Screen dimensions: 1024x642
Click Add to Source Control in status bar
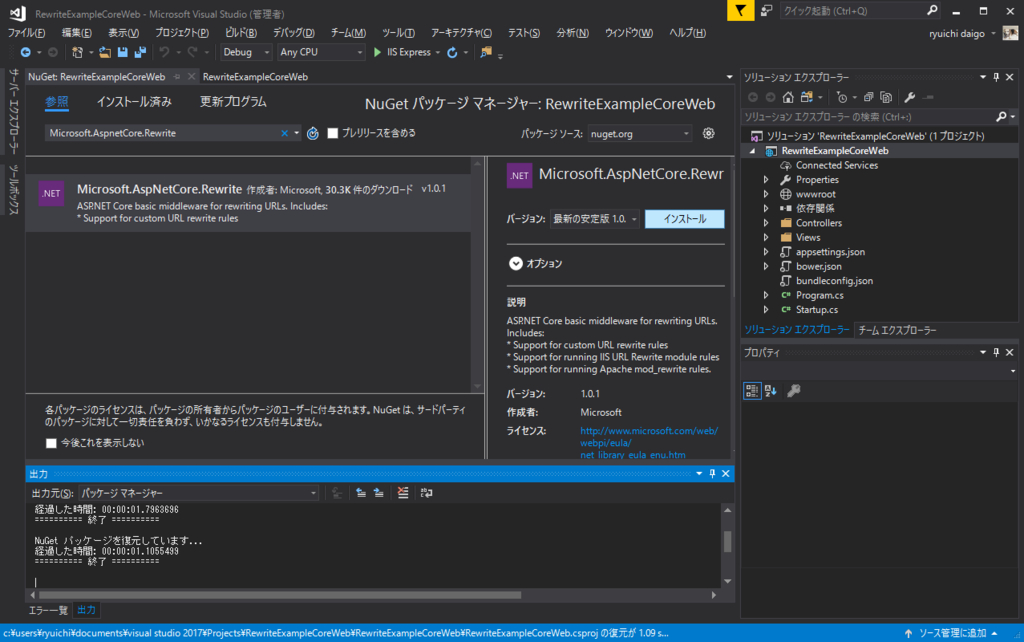[952, 633]
